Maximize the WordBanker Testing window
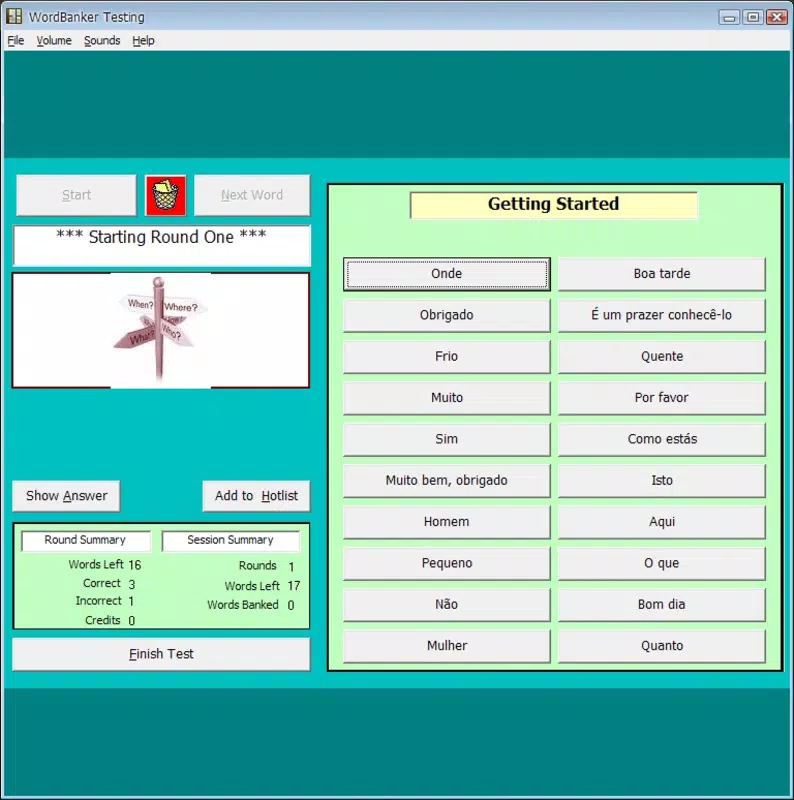The height and width of the screenshot is (800, 794). (x=753, y=17)
